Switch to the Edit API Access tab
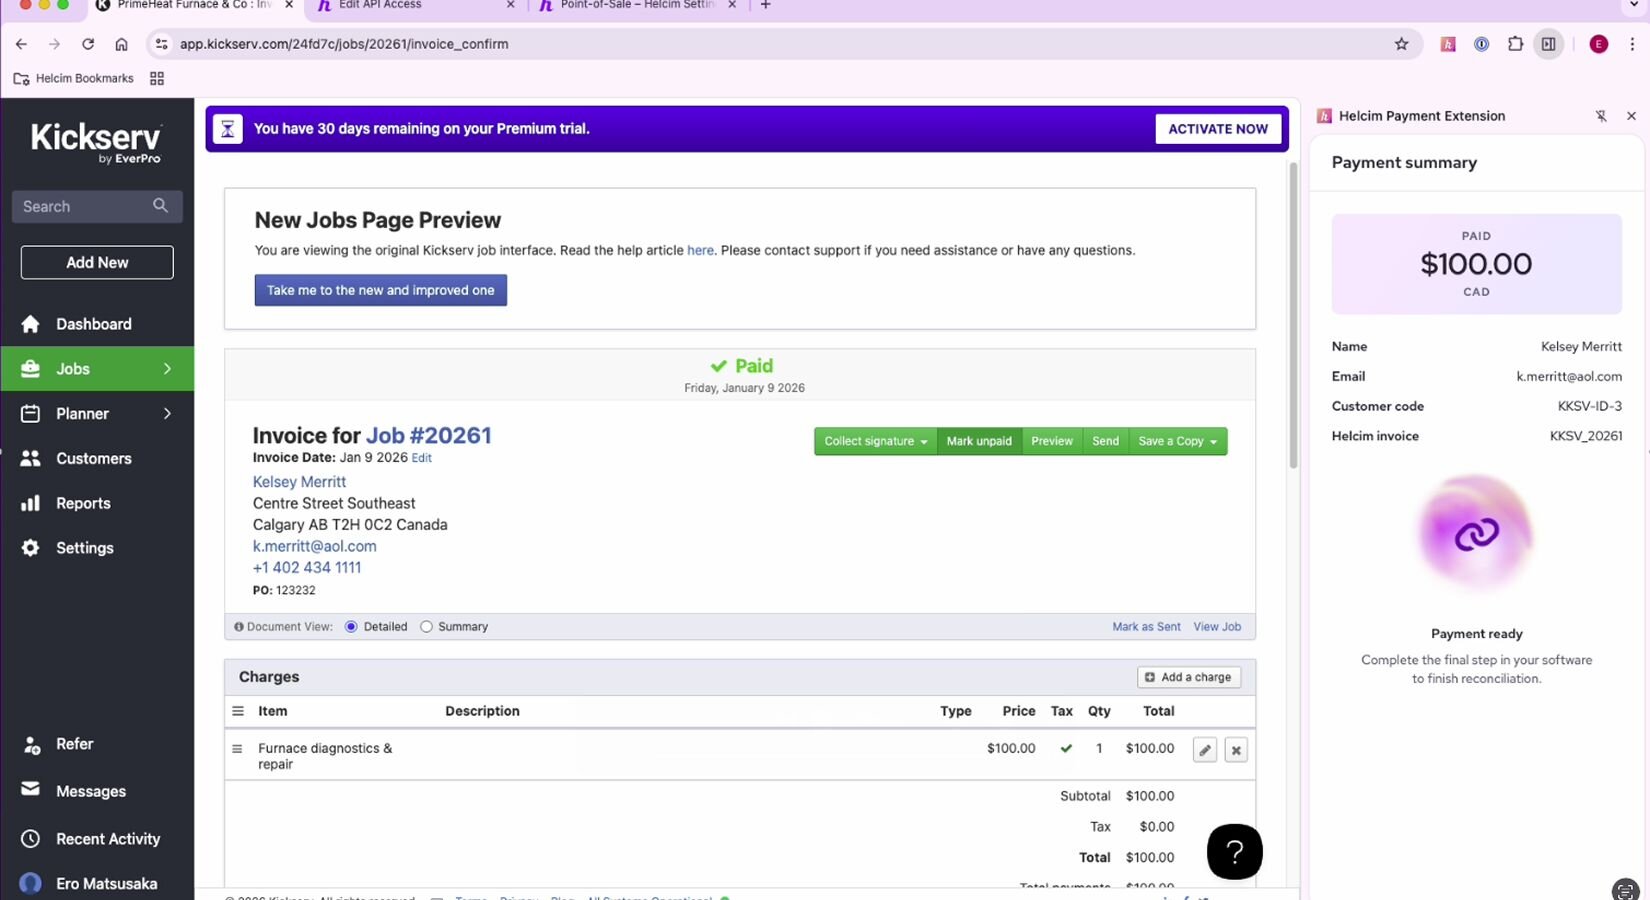The height and width of the screenshot is (900, 1650). click(x=415, y=5)
